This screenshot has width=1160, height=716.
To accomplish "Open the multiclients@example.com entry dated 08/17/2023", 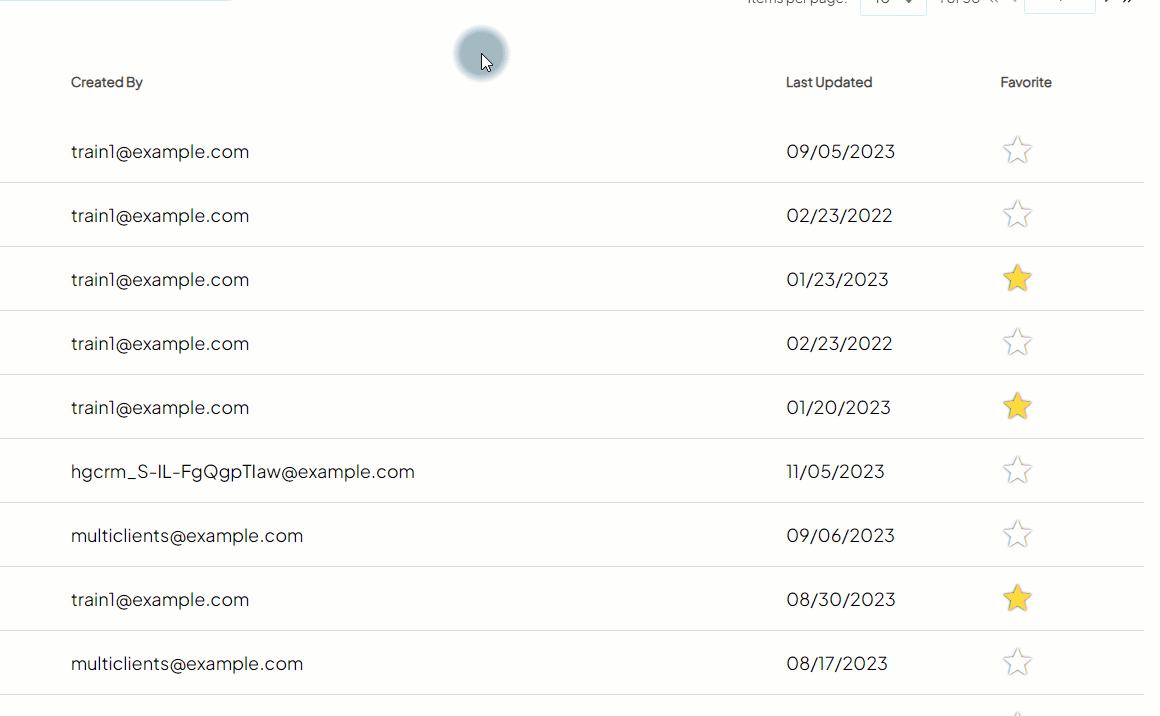I will pyautogui.click(x=187, y=664).
